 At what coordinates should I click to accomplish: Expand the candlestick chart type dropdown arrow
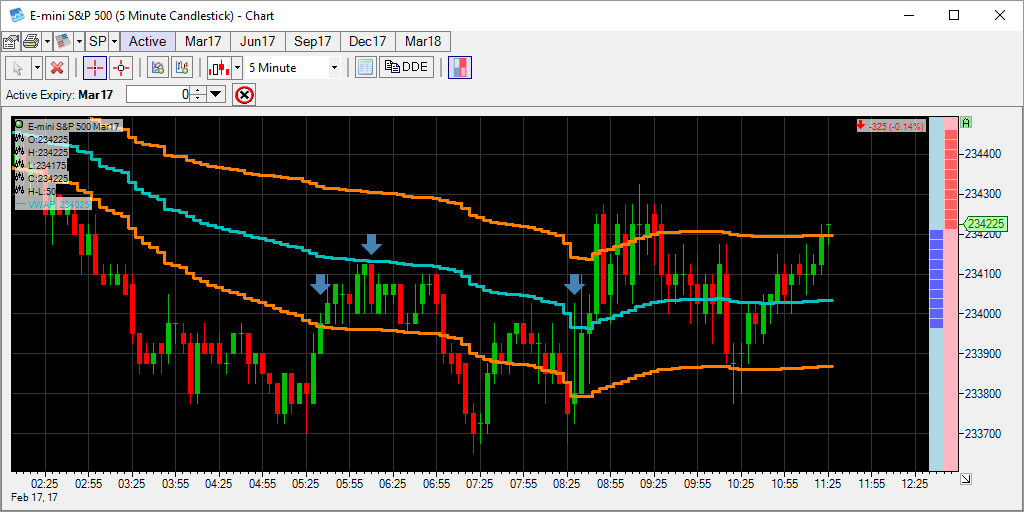coord(237,67)
